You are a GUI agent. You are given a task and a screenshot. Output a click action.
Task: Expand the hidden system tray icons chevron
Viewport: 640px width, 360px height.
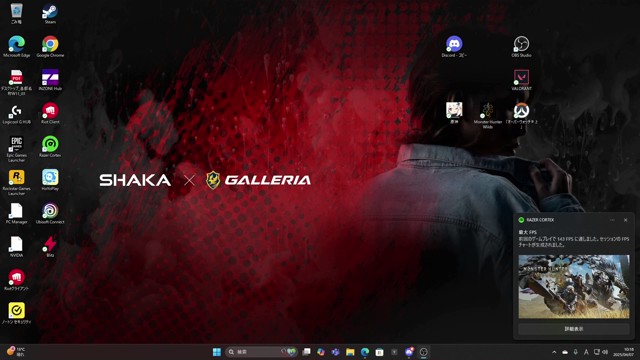554,352
